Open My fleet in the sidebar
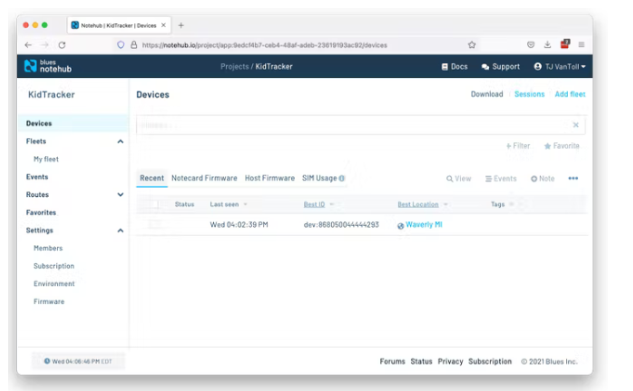Image resolution: width=633 pixels, height=391 pixels. pyautogui.click(x=46, y=159)
